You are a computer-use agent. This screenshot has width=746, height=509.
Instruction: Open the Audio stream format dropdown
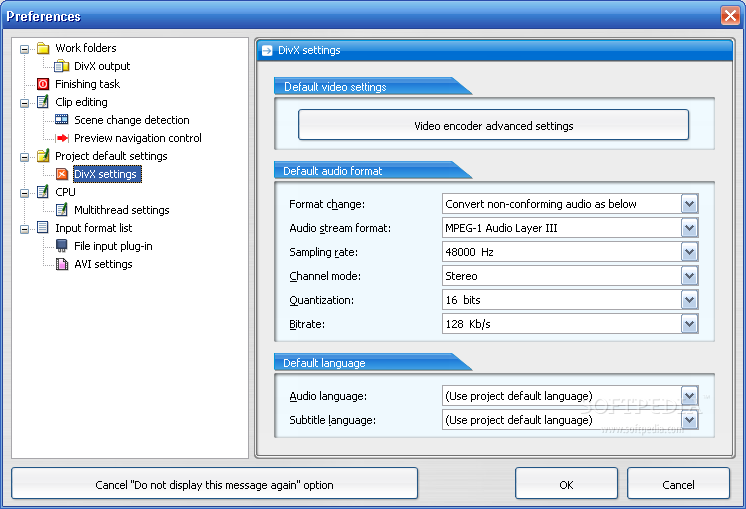tap(689, 228)
